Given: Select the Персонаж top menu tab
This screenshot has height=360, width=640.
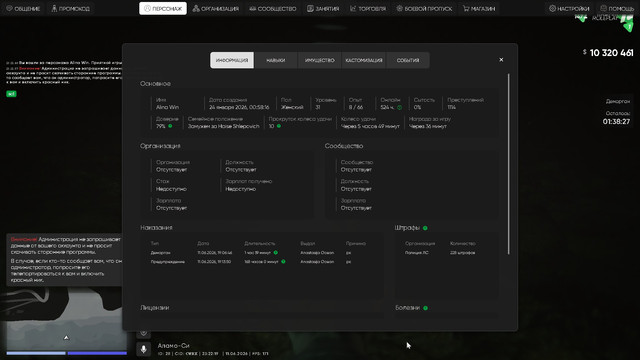Looking at the screenshot, I should coord(163,8).
